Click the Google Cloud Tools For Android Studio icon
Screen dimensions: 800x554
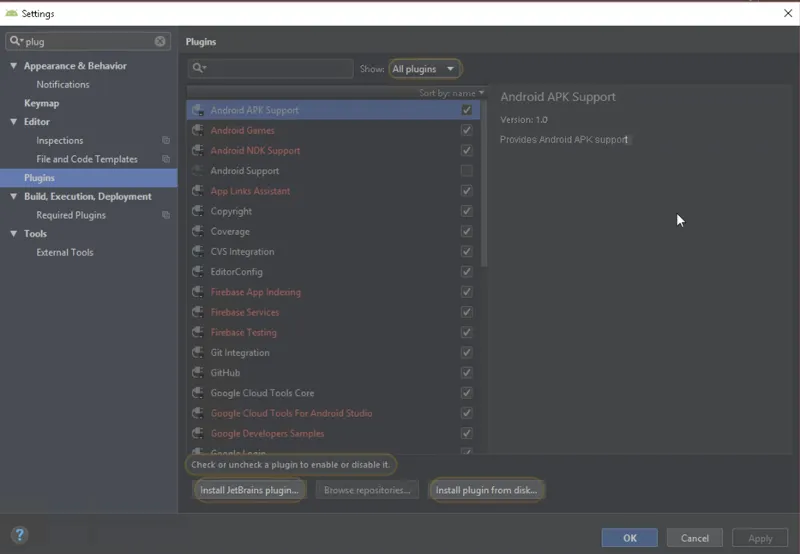pos(198,413)
